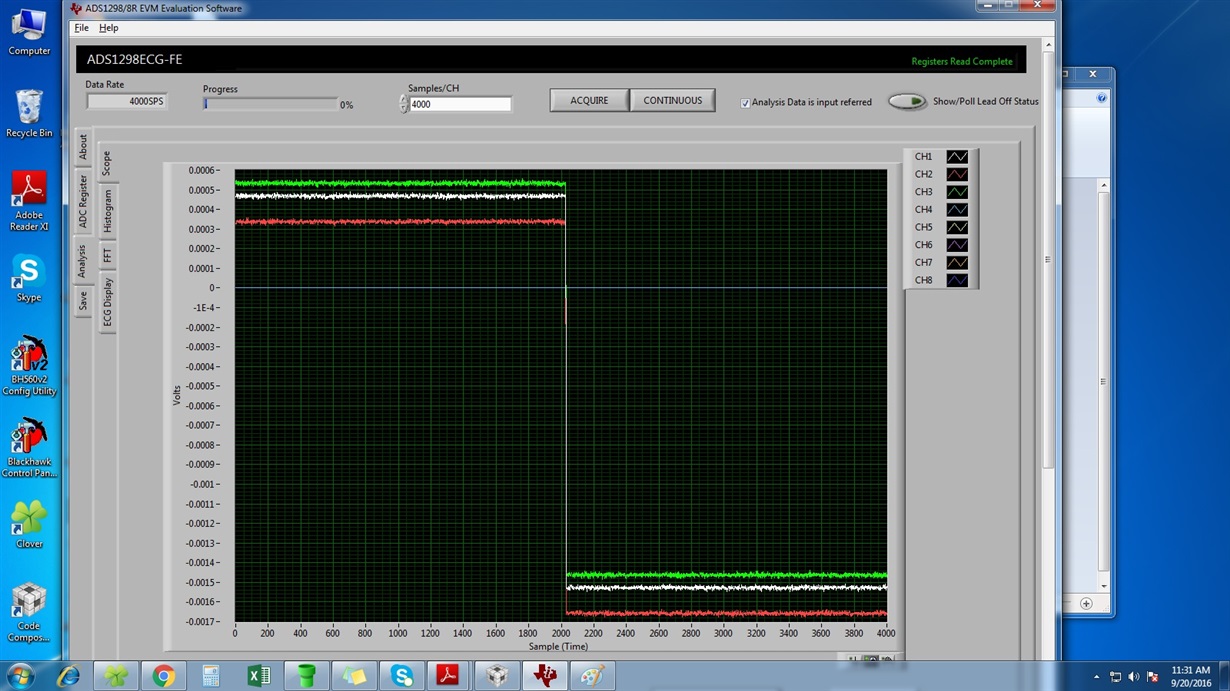Click the ADS1298ECG-FE header title
1230x691 pixels.
click(x=134, y=60)
